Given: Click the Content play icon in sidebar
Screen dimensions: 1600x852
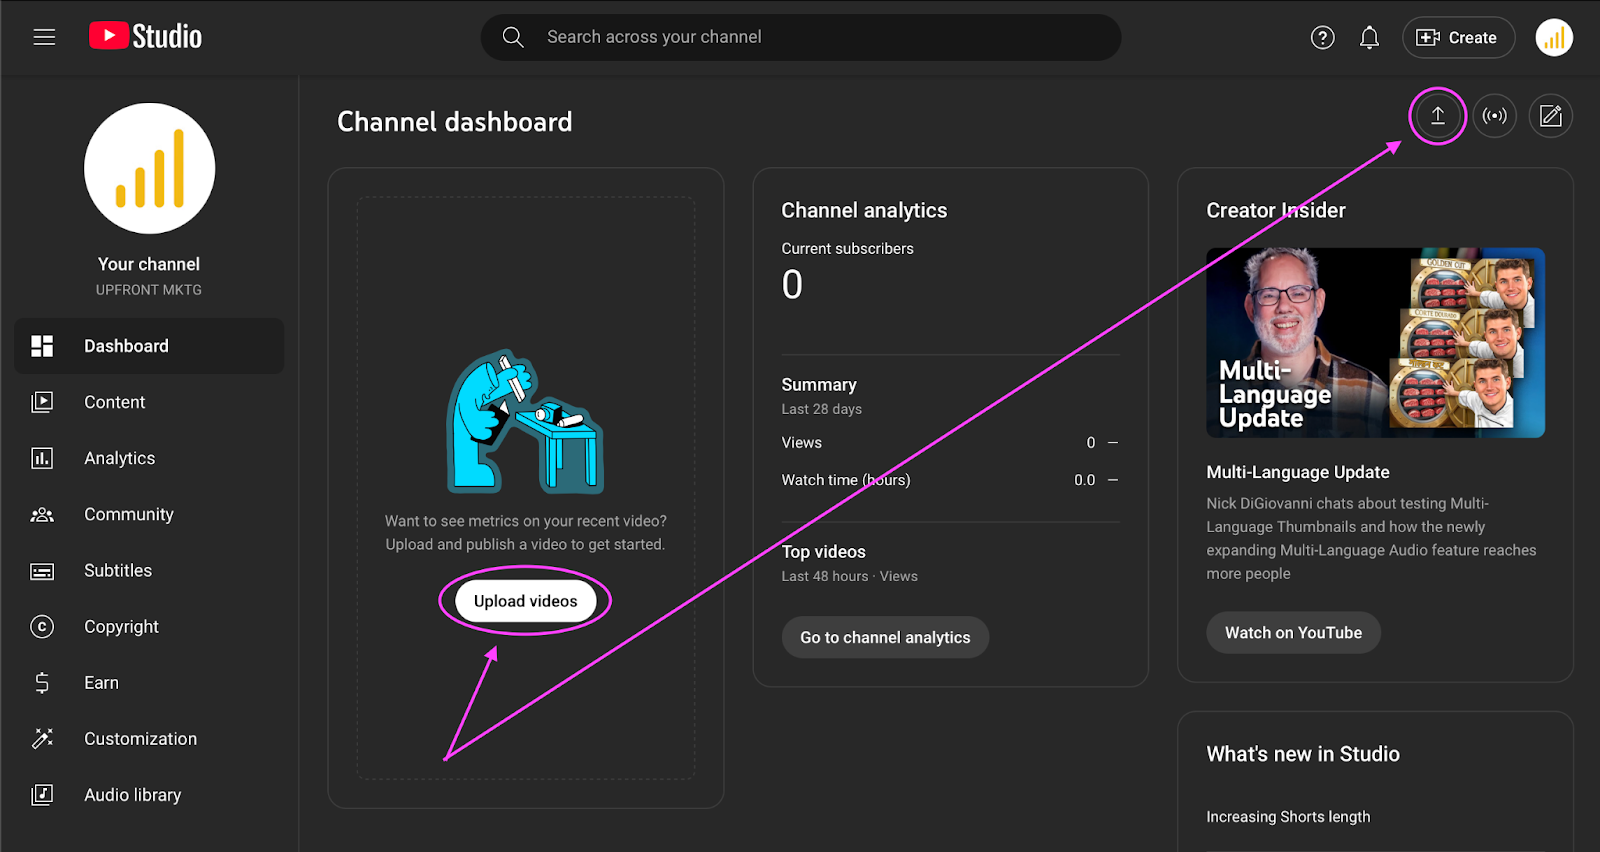Looking at the screenshot, I should [42, 402].
